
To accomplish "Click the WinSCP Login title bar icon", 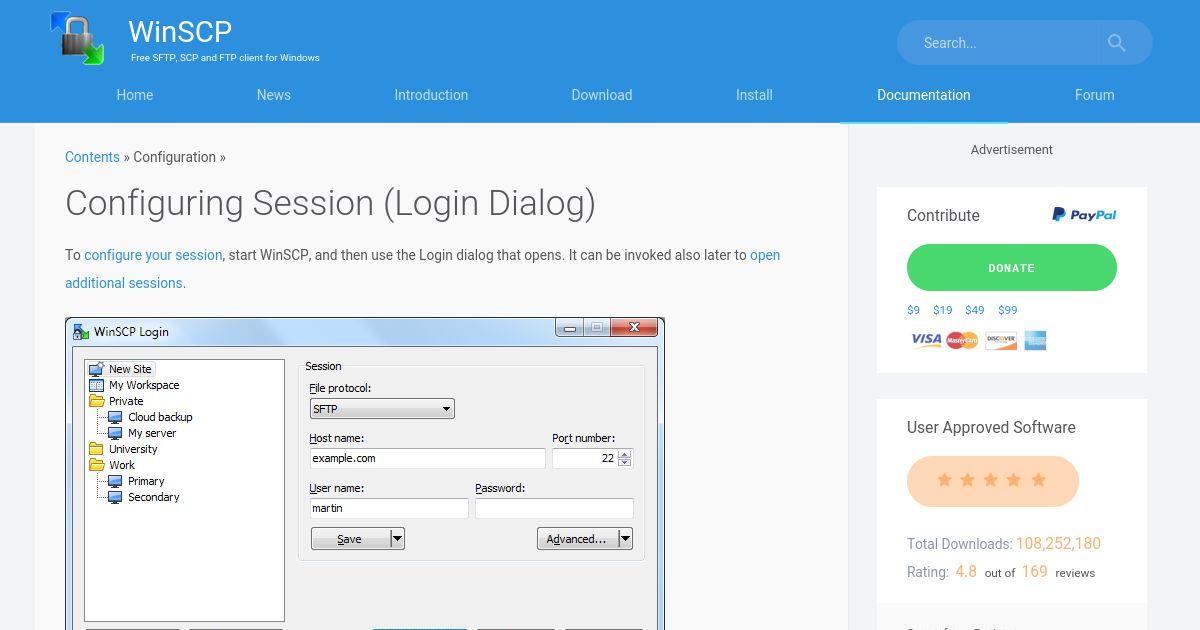I will [81, 332].
